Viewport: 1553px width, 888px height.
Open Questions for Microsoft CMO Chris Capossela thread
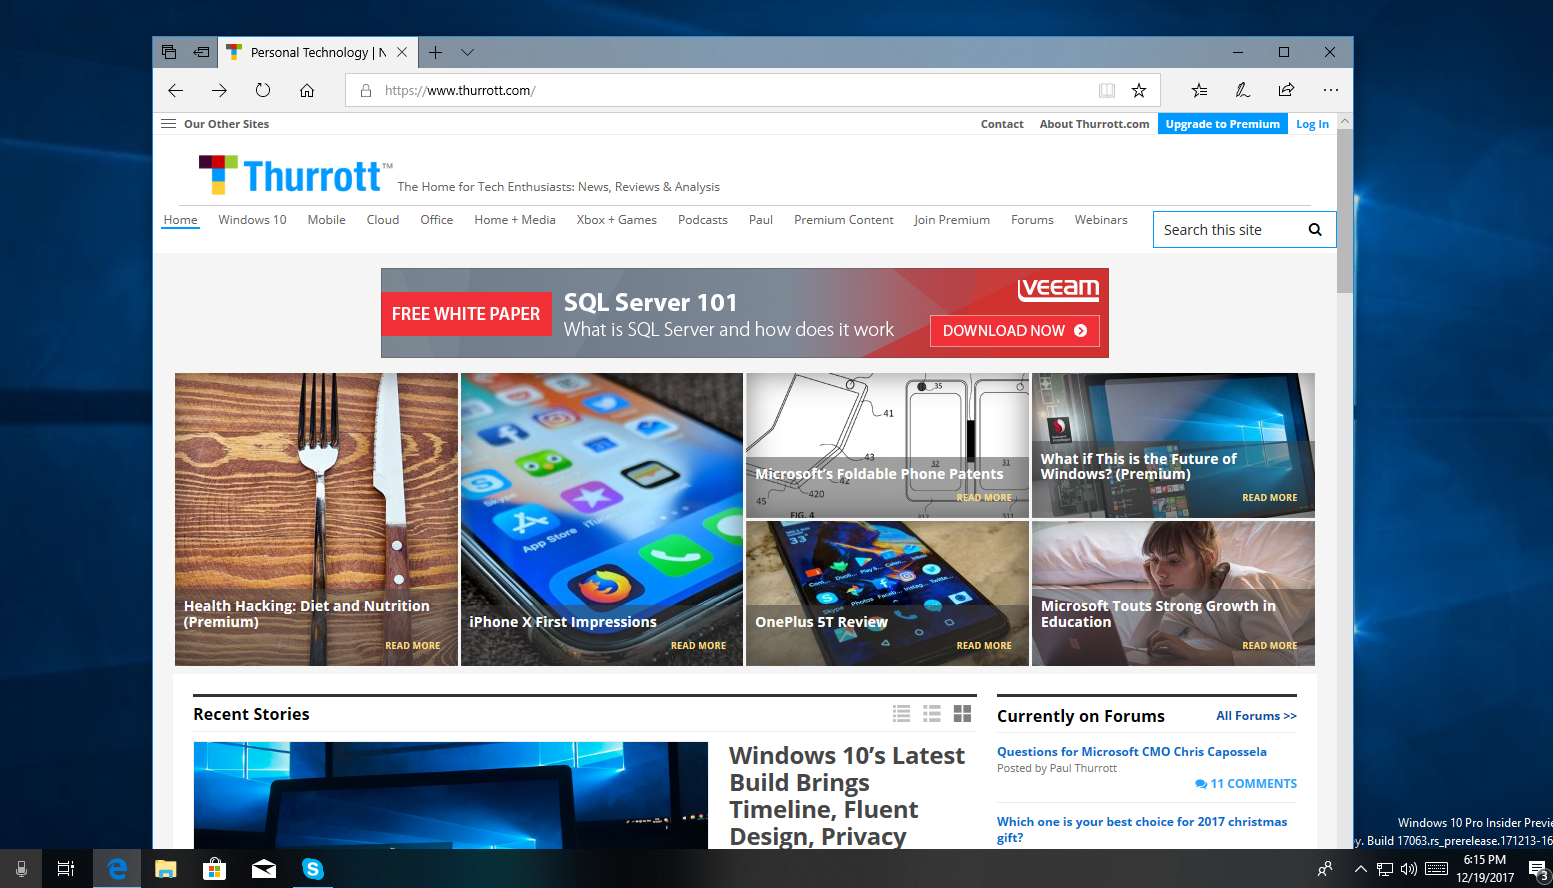(x=1132, y=752)
